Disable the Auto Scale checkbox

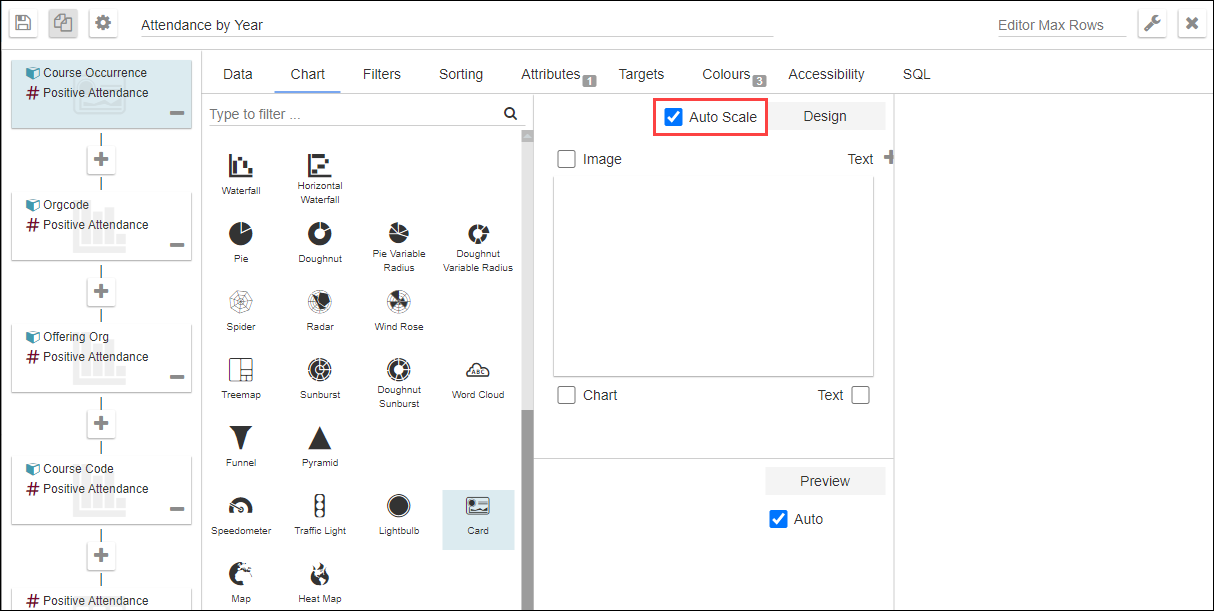tap(673, 116)
